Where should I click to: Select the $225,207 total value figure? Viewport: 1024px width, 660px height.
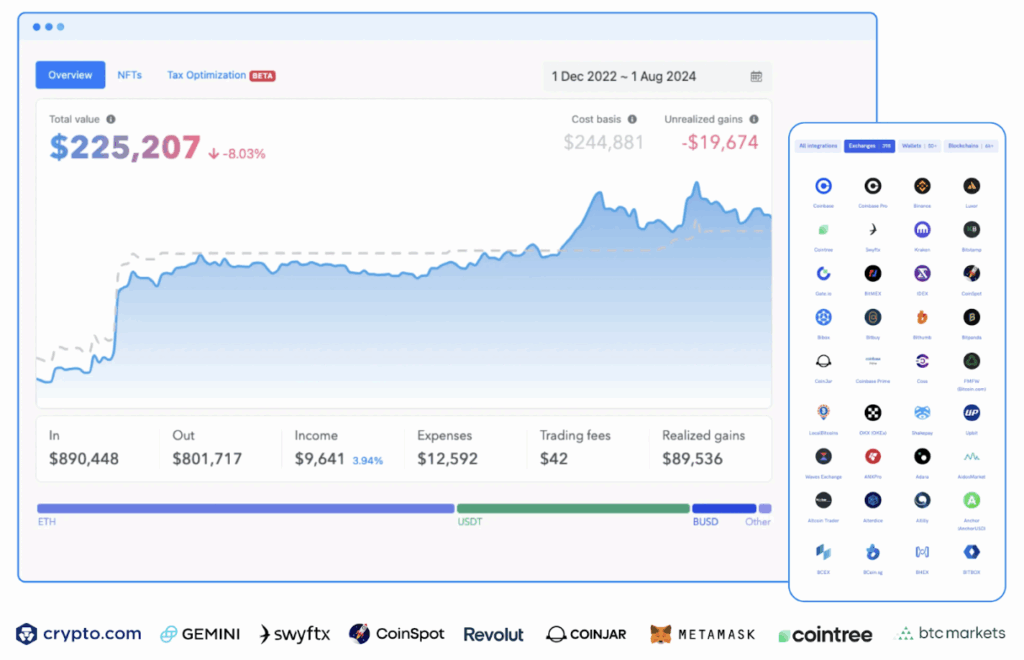coord(125,147)
